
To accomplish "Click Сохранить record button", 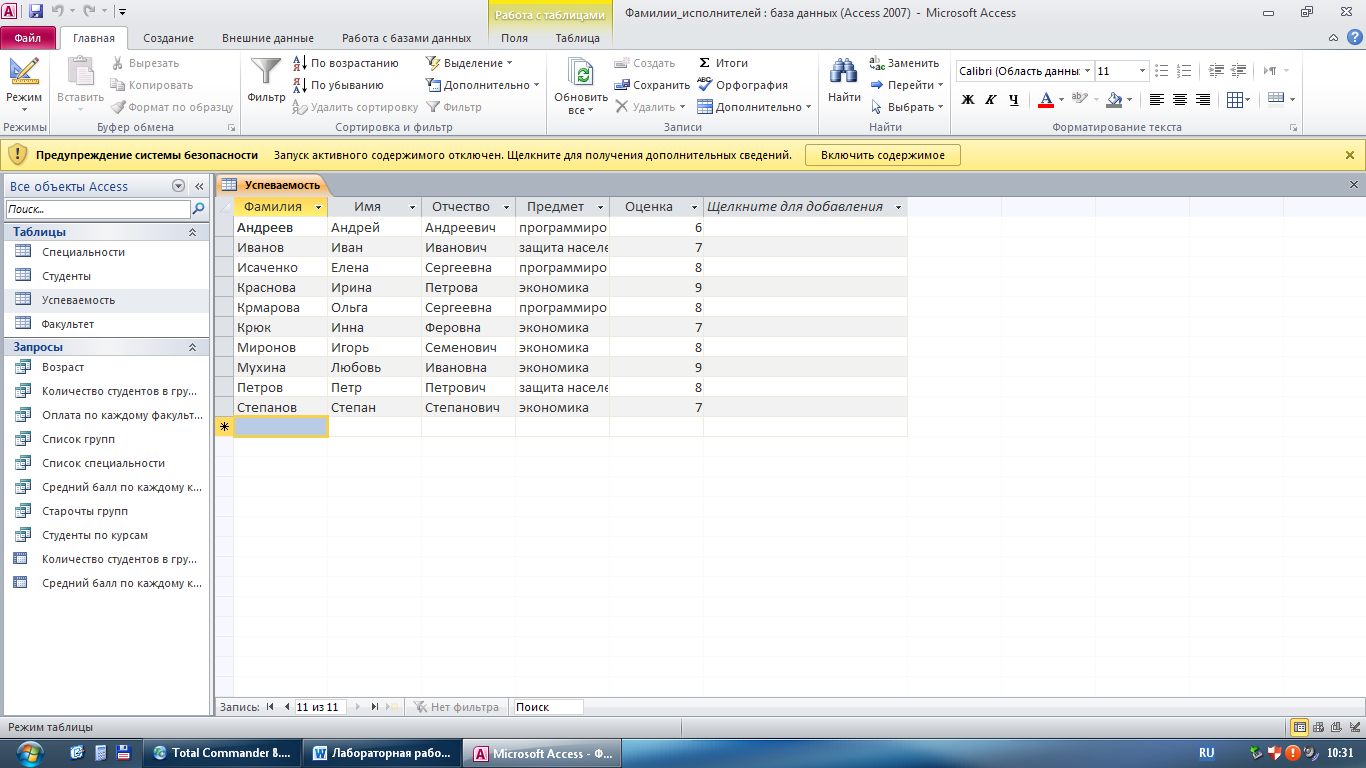I will coord(652,85).
